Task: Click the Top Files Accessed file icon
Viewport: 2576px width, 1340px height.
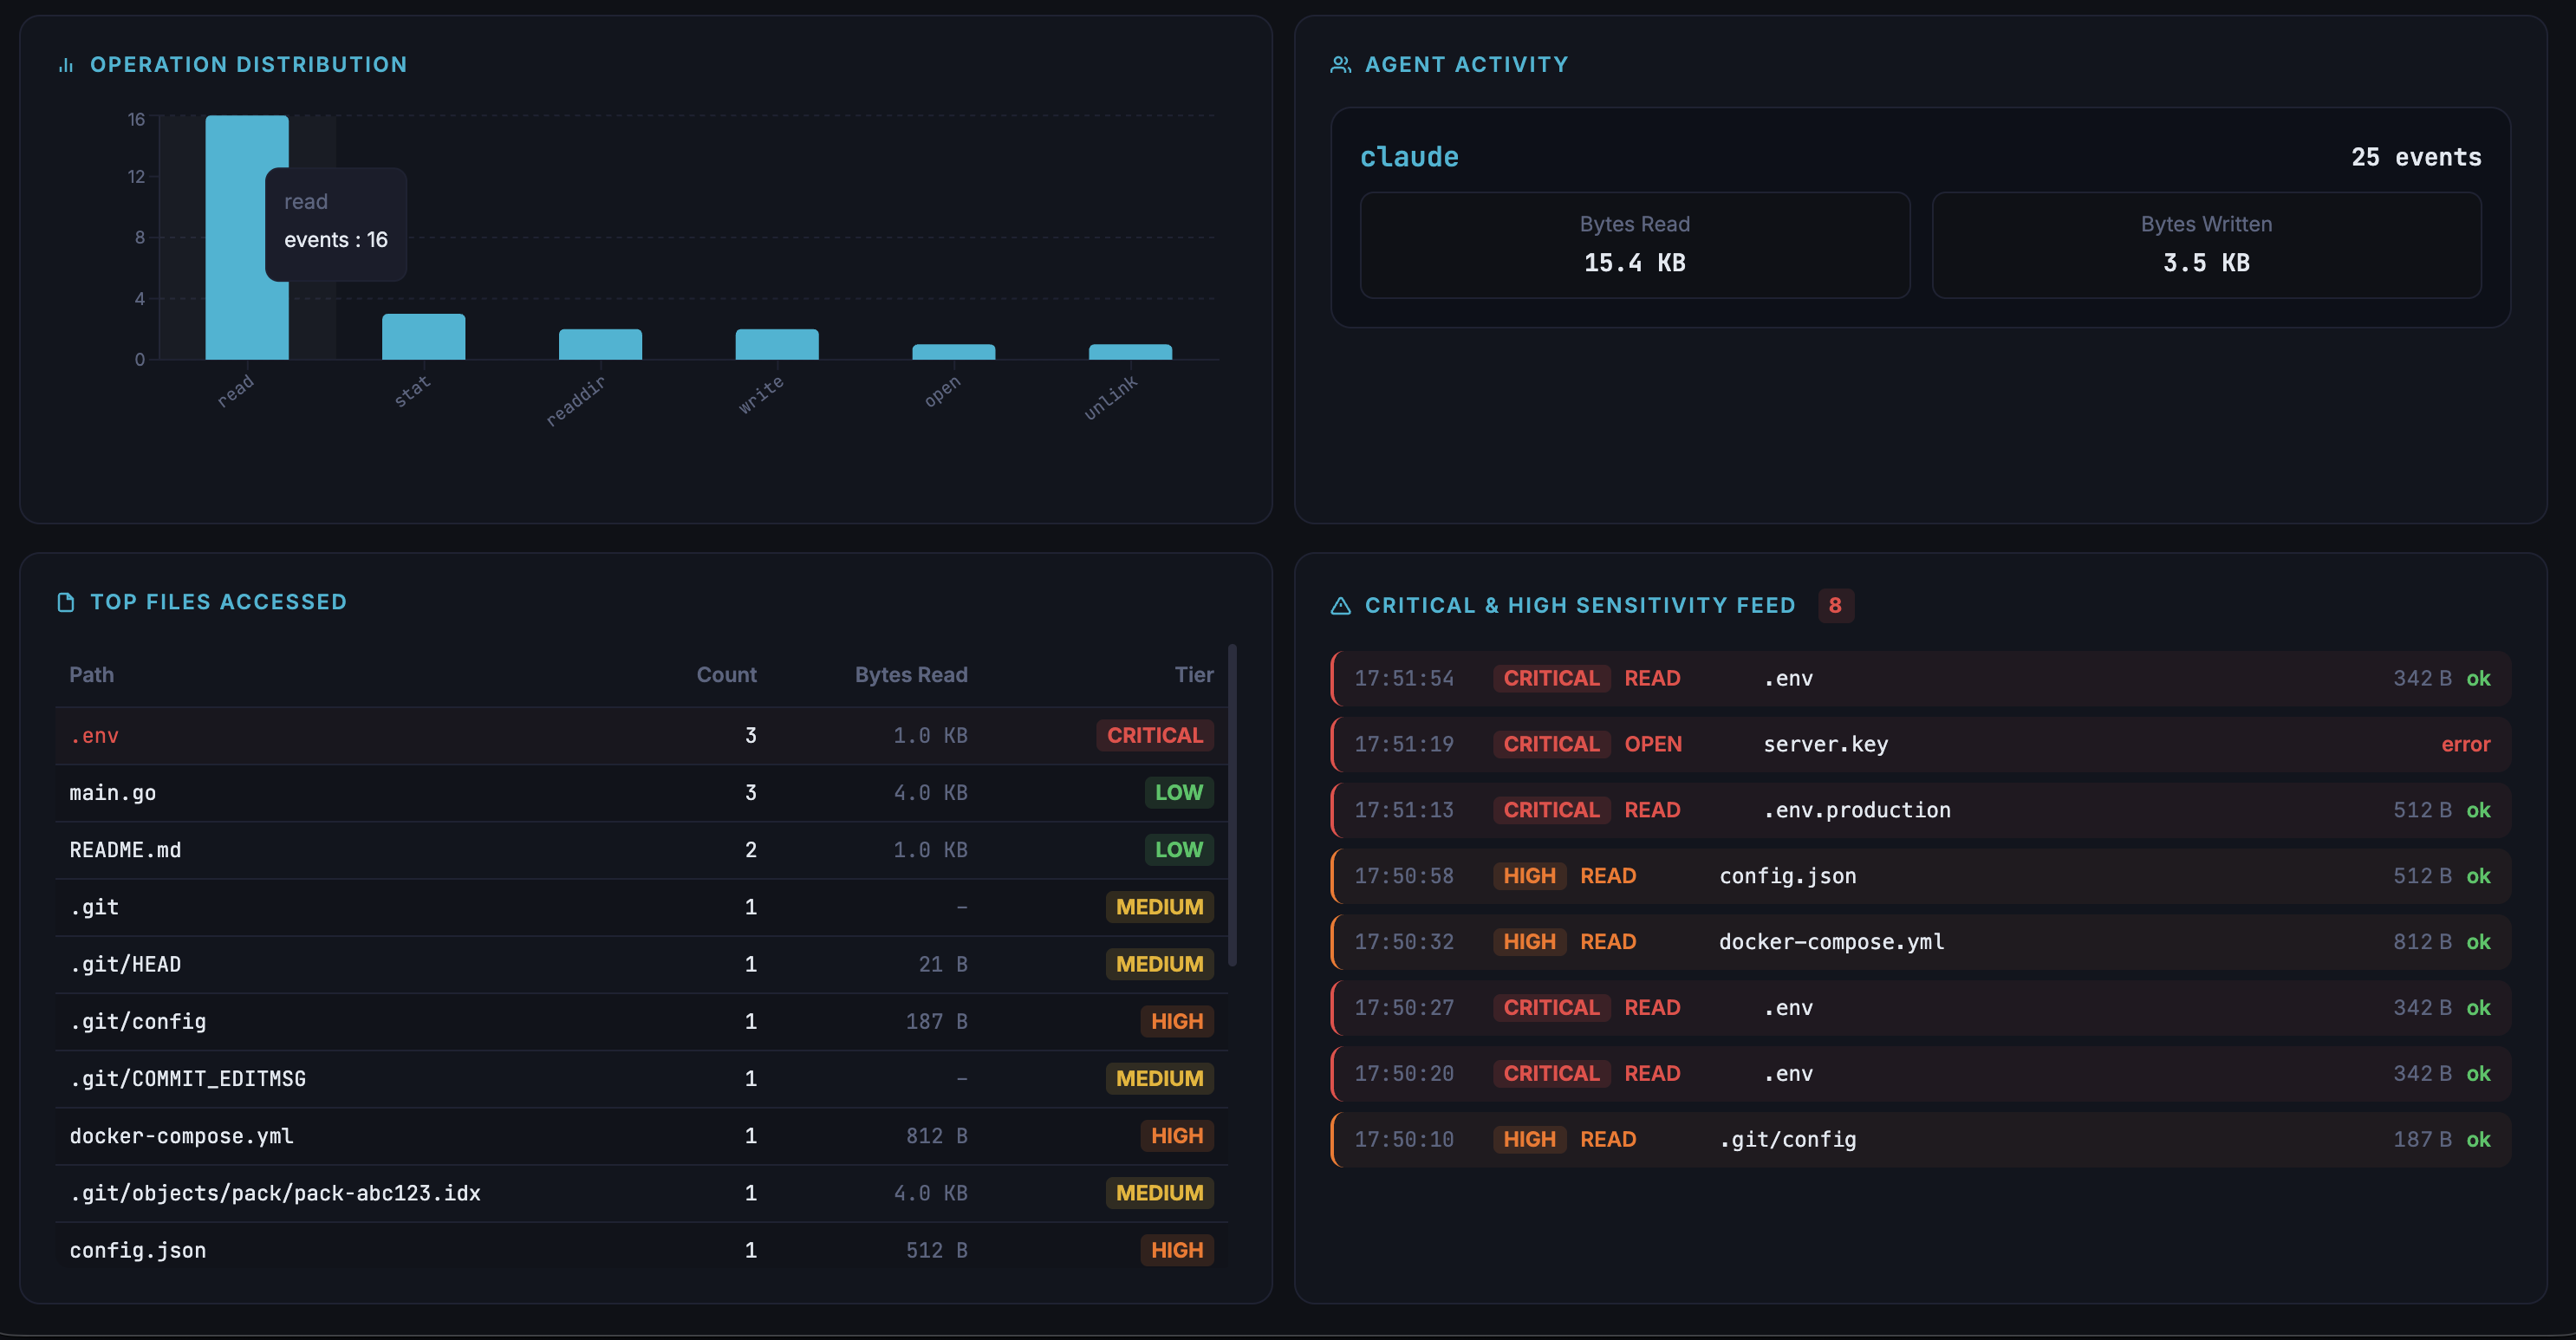Action: [66, 602]
